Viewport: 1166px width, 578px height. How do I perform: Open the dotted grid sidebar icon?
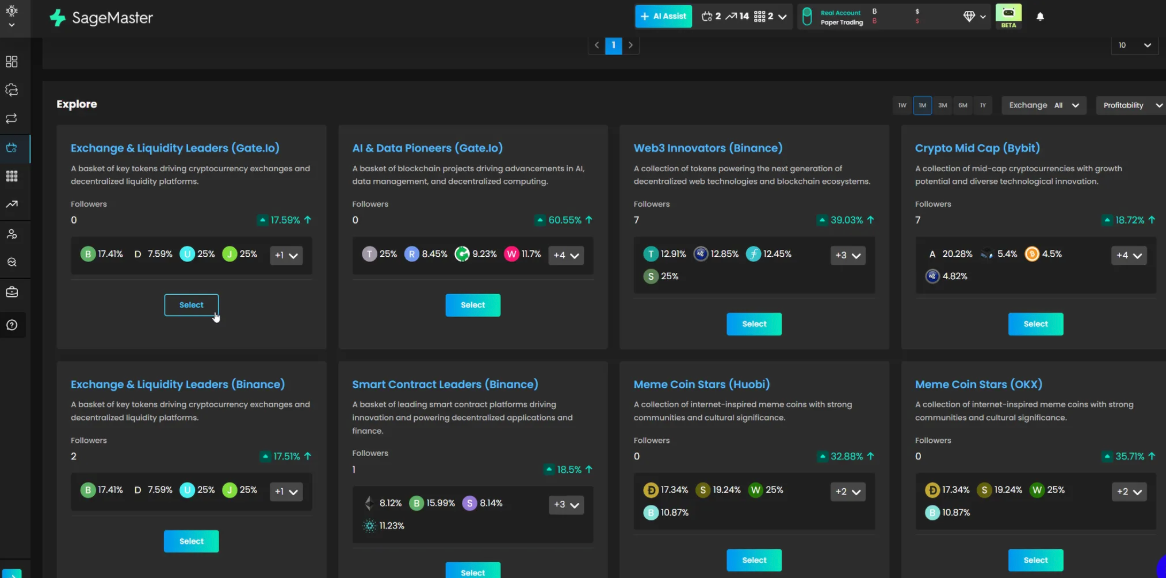tap(11, 176)
